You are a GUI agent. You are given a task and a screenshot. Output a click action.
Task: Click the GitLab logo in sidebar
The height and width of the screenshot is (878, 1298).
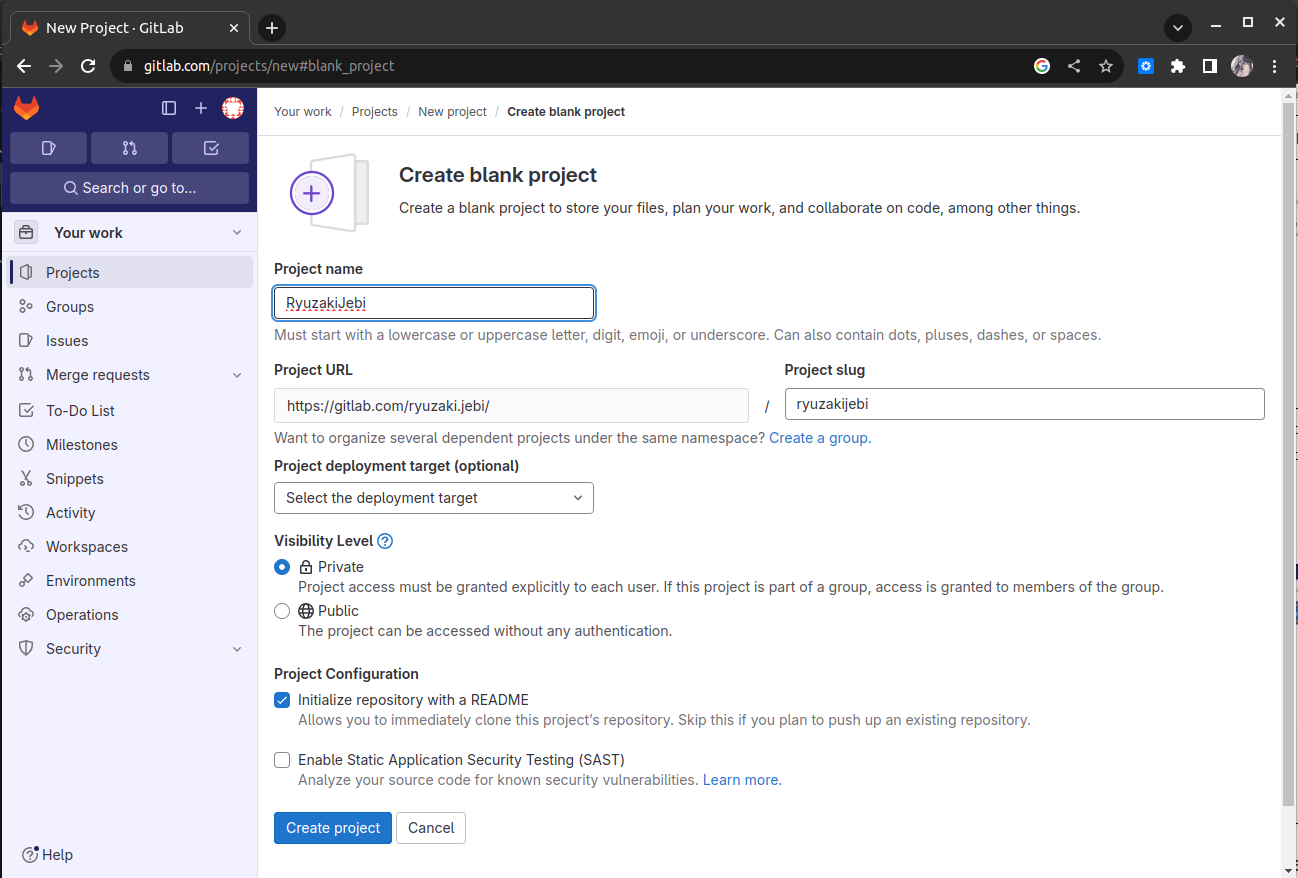coord(26,108)
